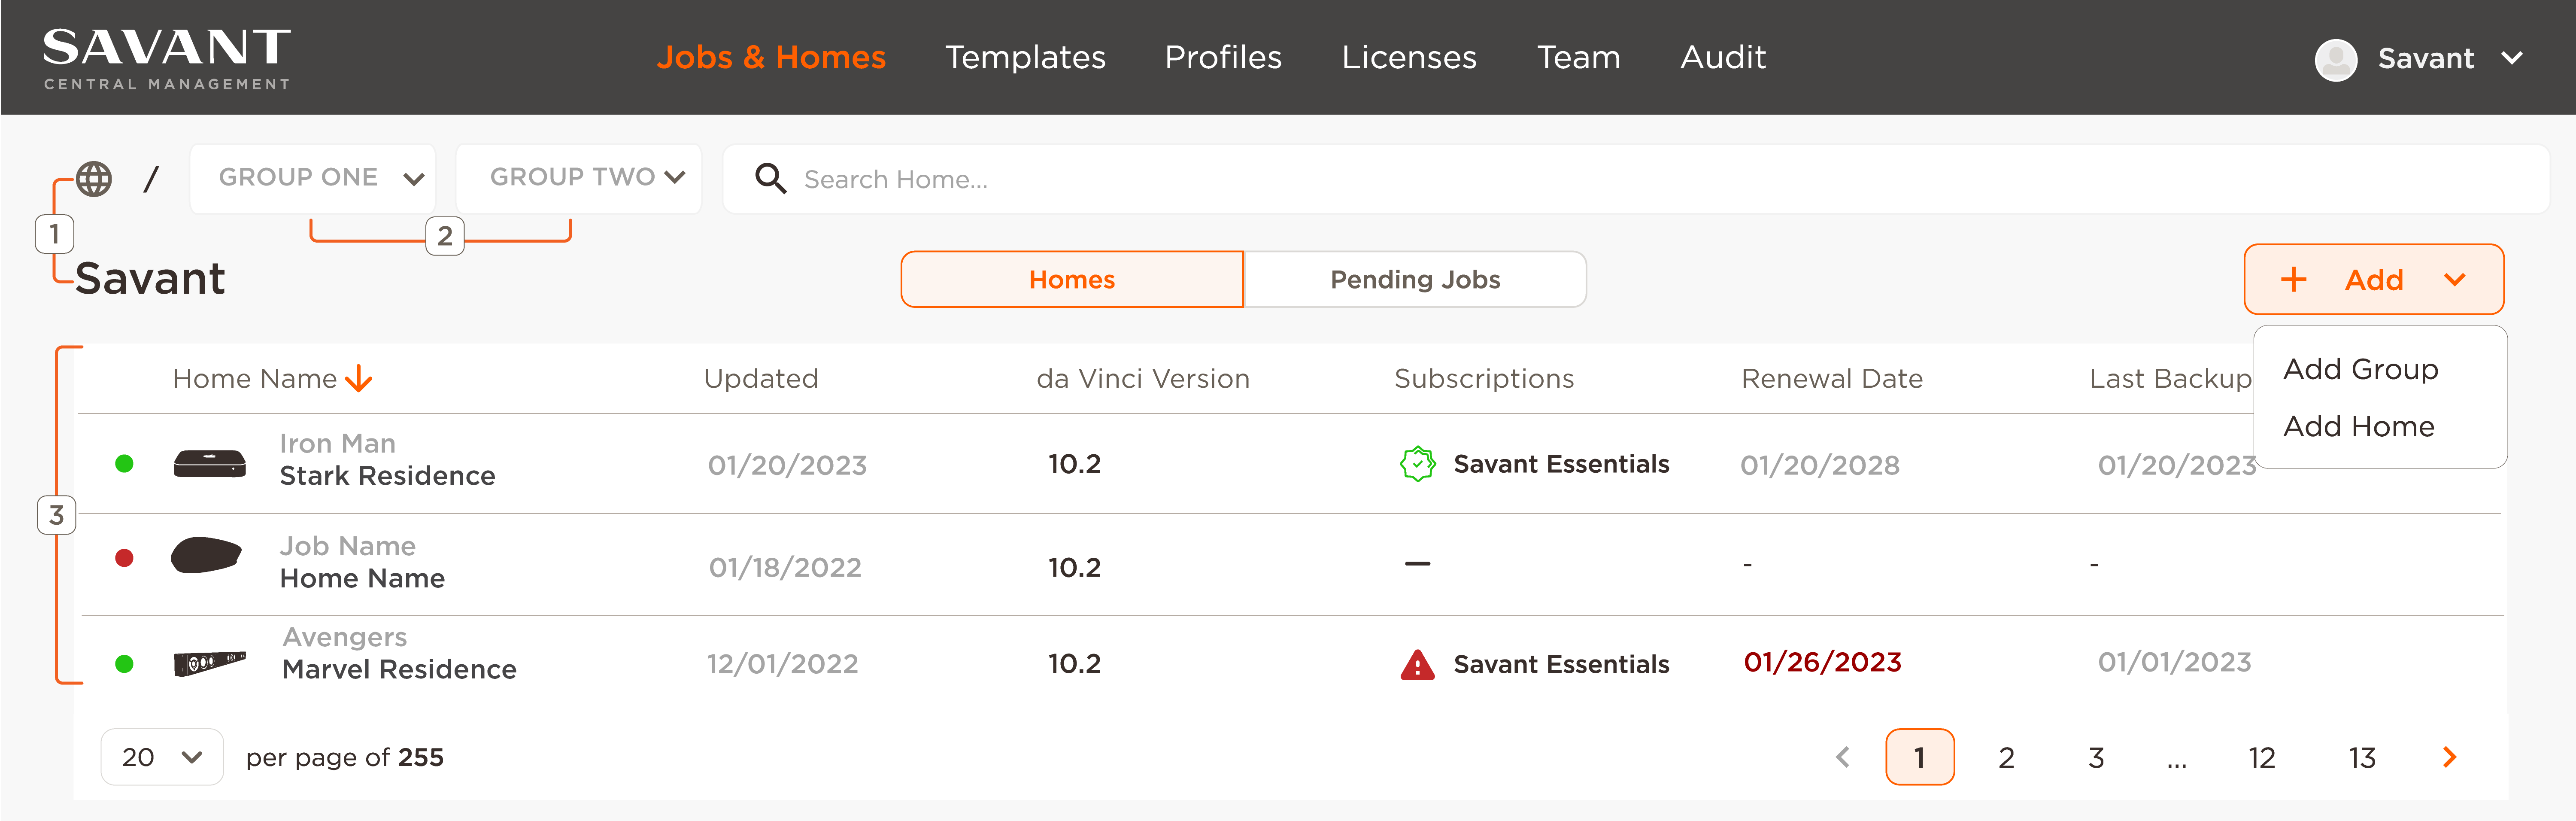
Task: Go to next page with right arrow
Action: 2449,757
